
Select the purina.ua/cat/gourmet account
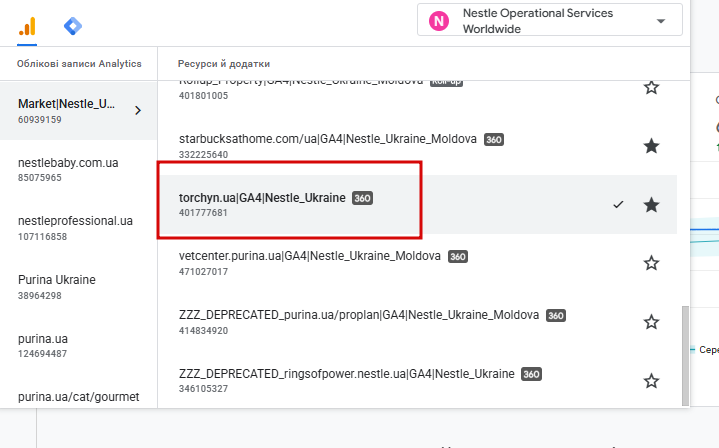78,397
